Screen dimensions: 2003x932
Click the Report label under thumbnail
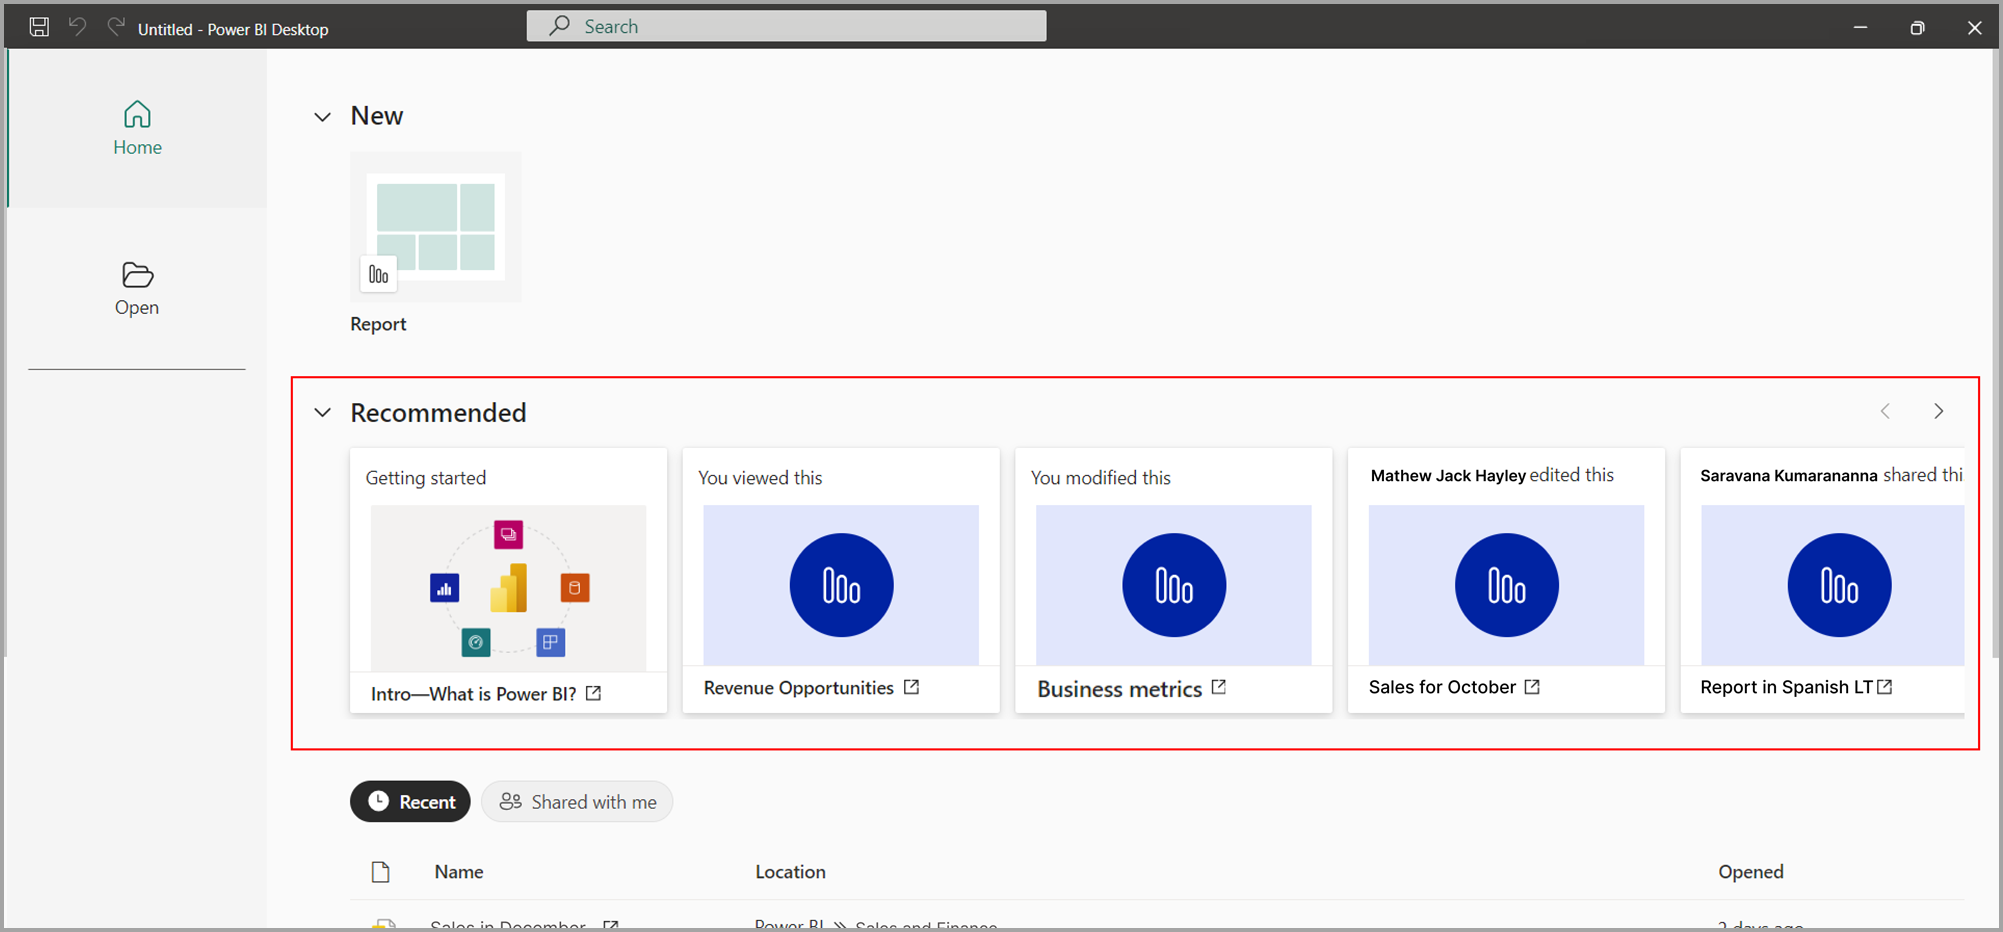[378, 324]
